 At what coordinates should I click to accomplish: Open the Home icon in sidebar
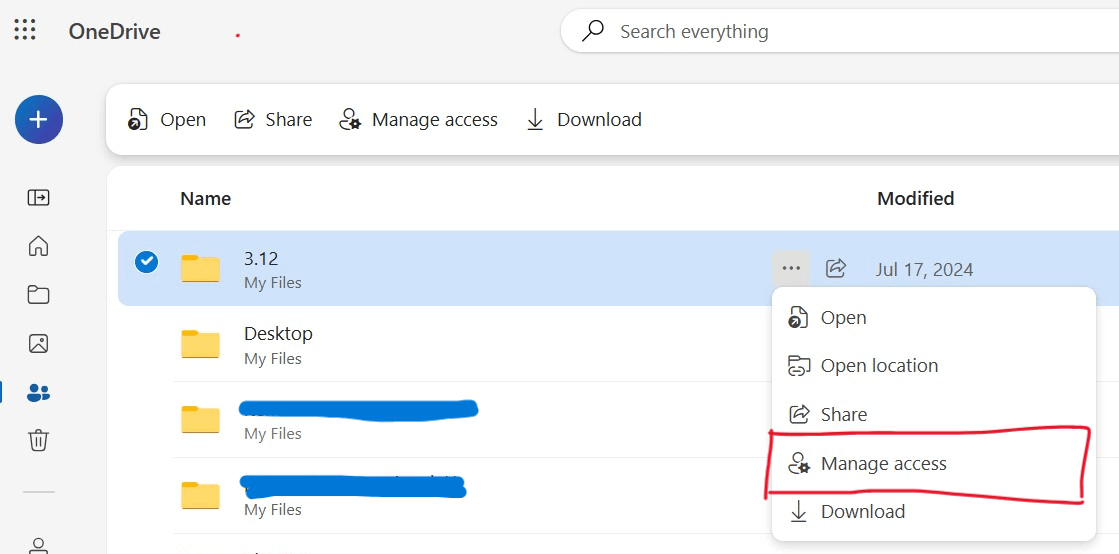click(x=38, y=246)
